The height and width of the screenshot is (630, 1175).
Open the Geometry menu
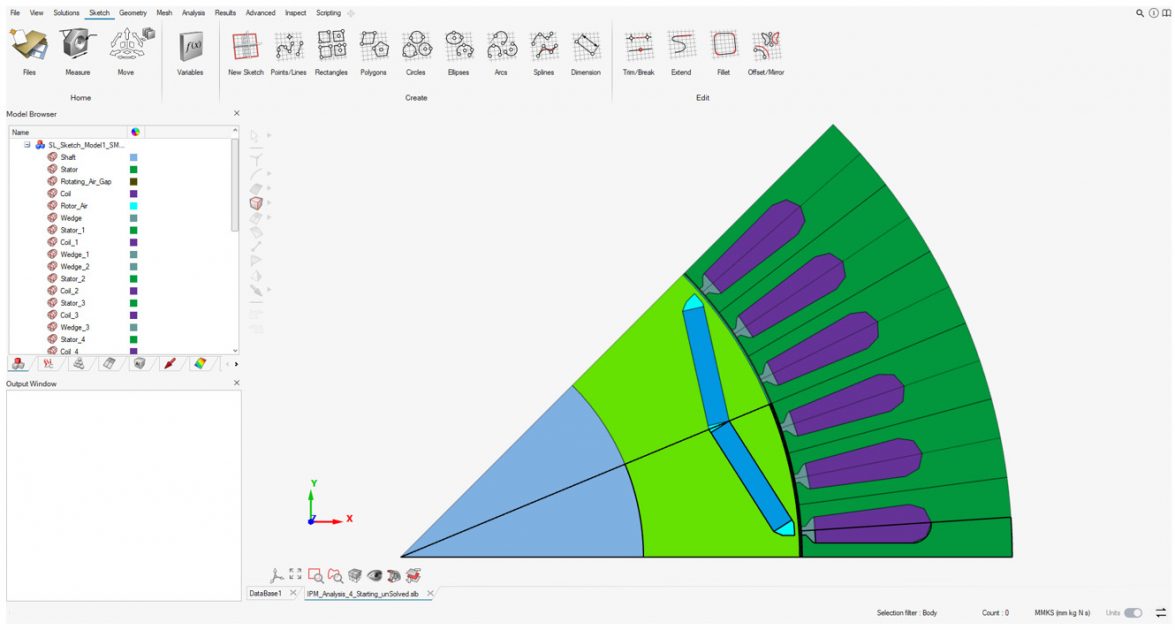(x=131, y=12)
